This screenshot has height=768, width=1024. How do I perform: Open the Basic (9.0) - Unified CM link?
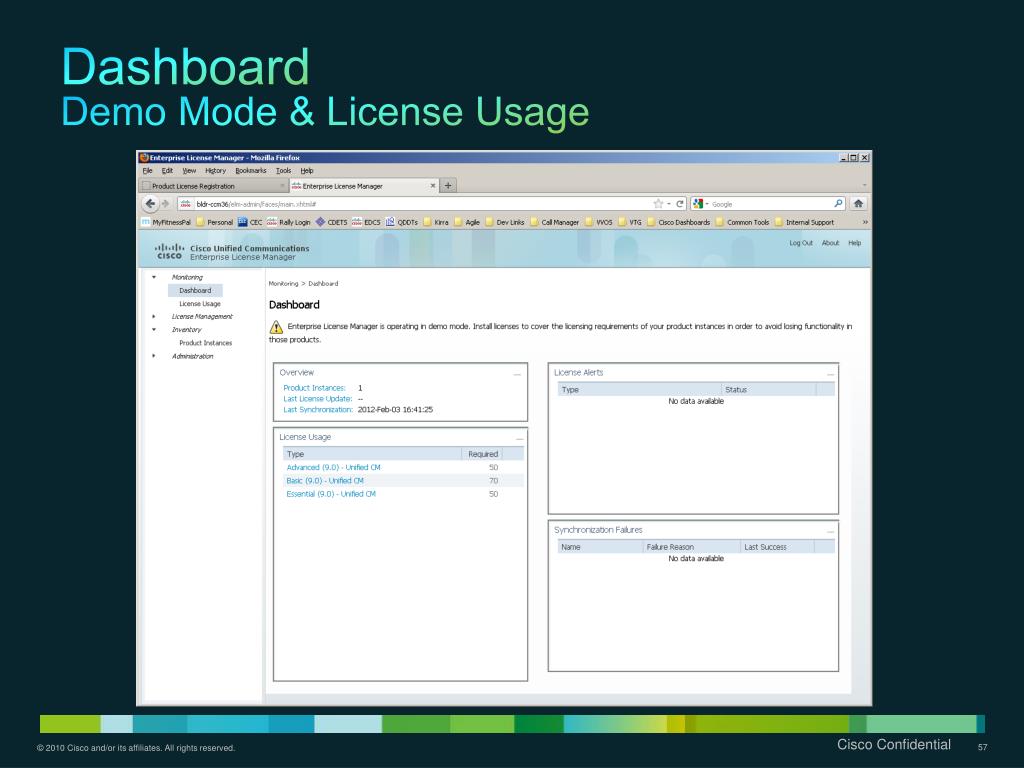(x=325, y=481)
